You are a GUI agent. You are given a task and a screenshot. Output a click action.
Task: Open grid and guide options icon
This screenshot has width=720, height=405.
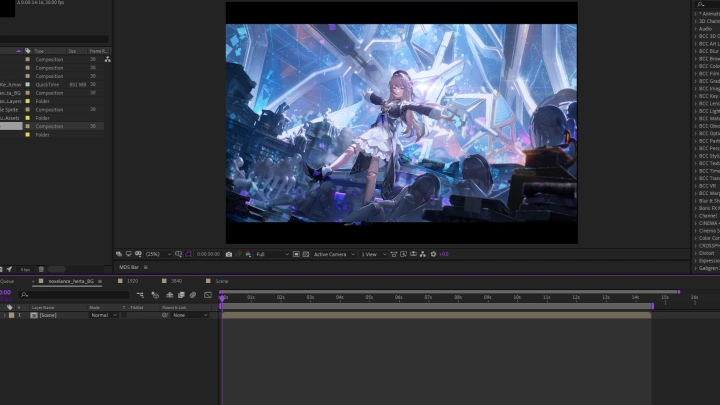[x=179, y=254]
